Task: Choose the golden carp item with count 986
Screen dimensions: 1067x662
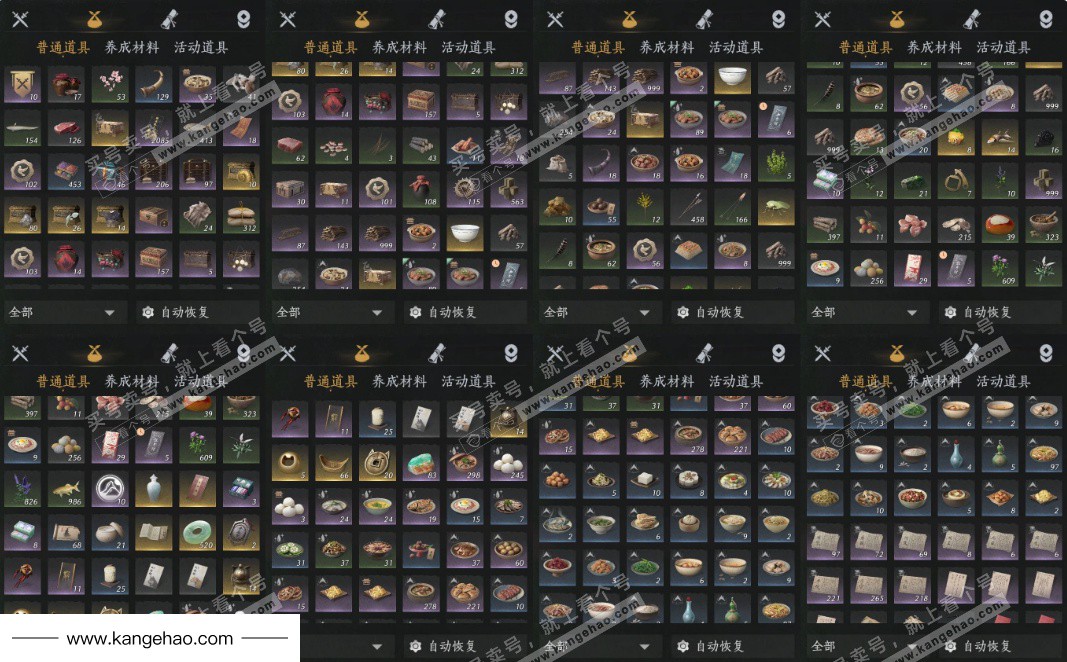Action: (66, 489)
